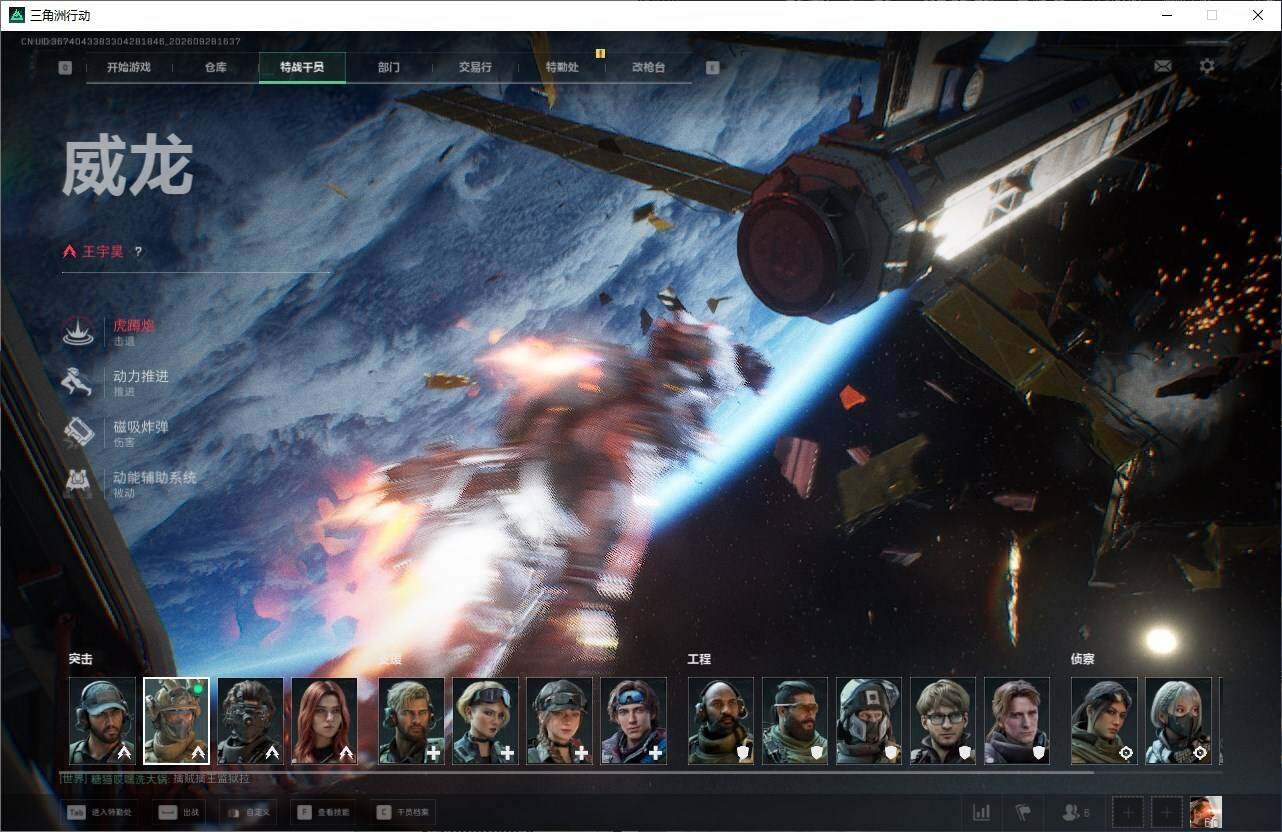Click the flag icon in bottom bar
Viewport: 1282px width, 832px height.
click(1023, 813)
